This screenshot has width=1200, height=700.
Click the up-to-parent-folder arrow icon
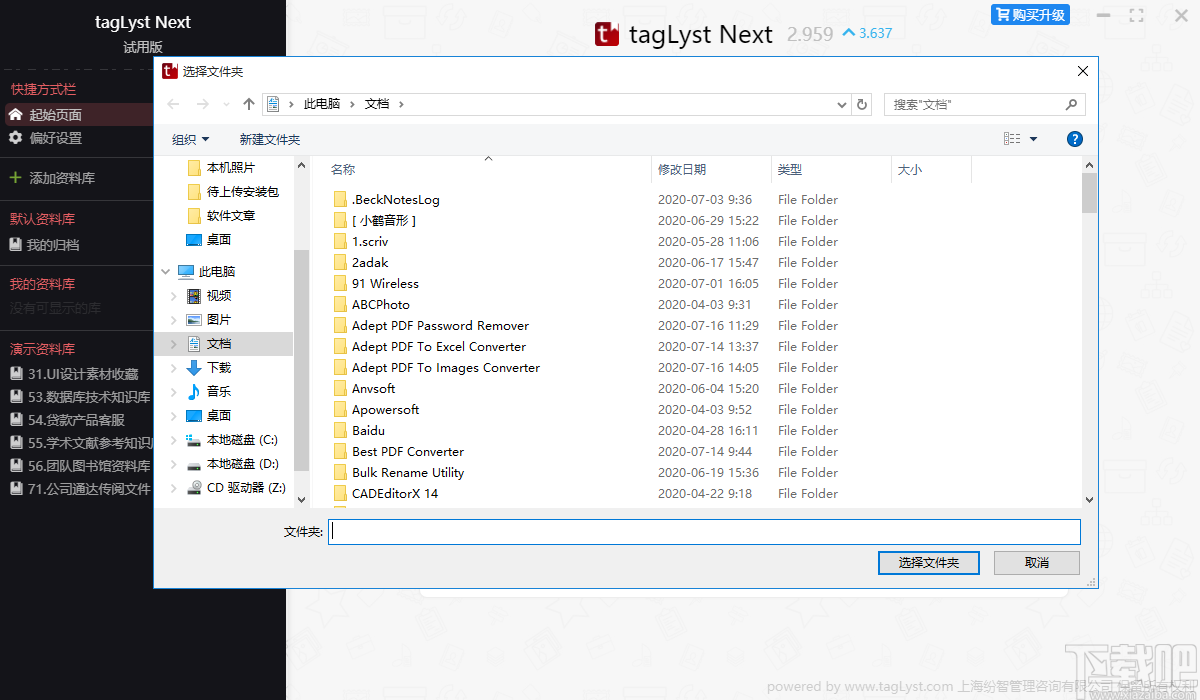[248, 104]
